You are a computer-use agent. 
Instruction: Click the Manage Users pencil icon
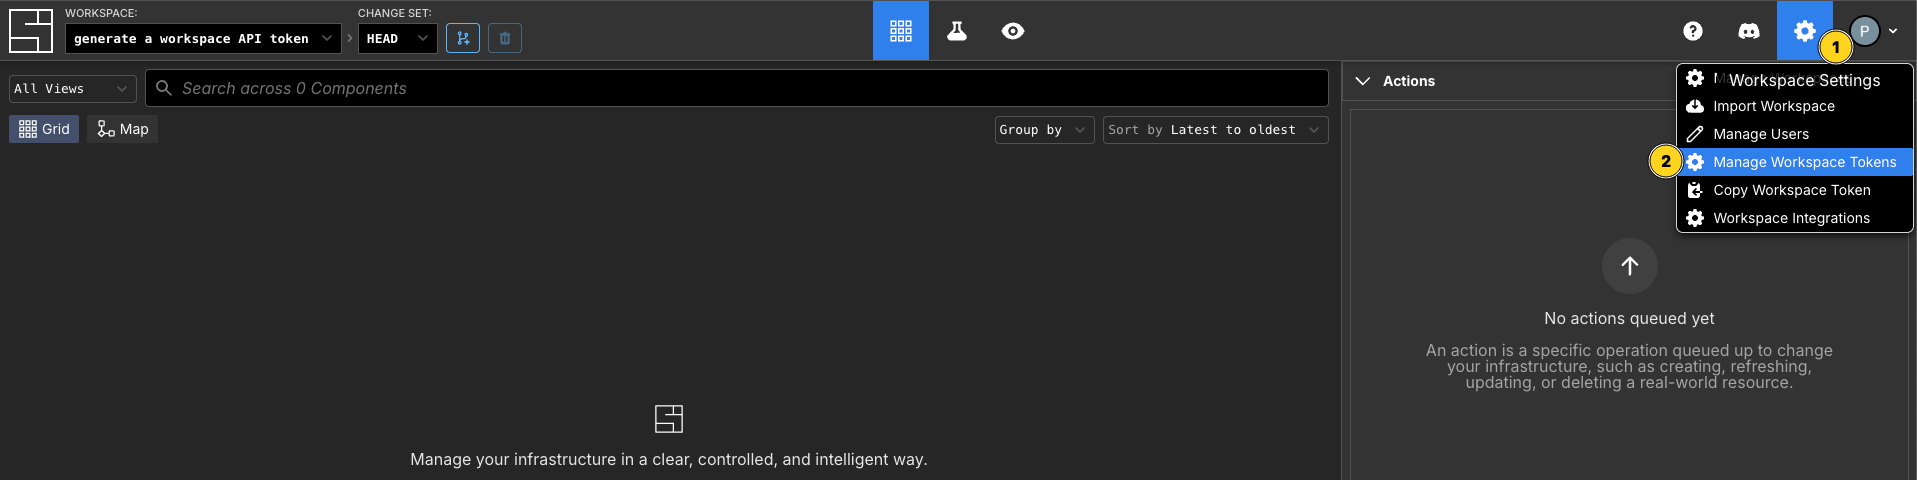click(1695, 134)
